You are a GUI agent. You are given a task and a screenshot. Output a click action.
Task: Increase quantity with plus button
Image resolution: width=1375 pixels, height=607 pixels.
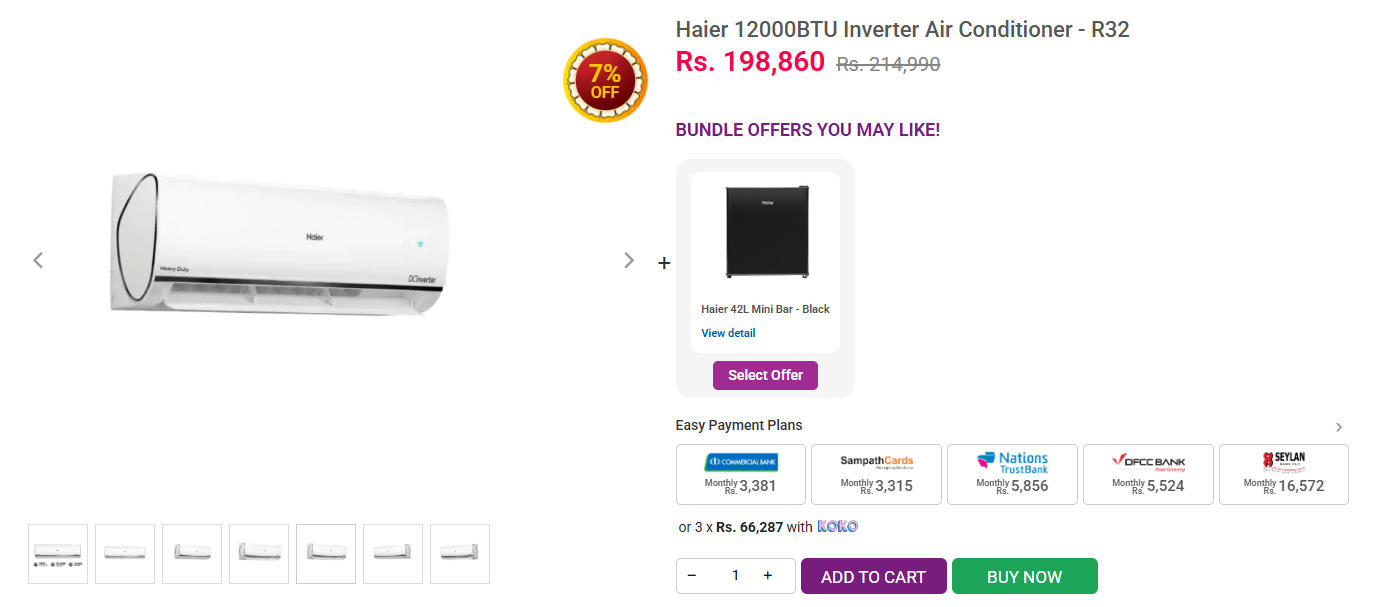click(x=768, y=576)
